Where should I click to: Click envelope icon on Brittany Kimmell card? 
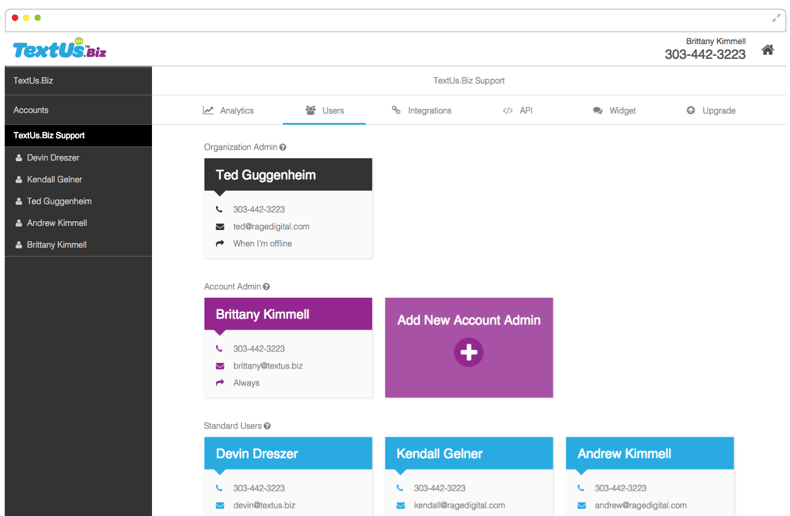[220, 366]
